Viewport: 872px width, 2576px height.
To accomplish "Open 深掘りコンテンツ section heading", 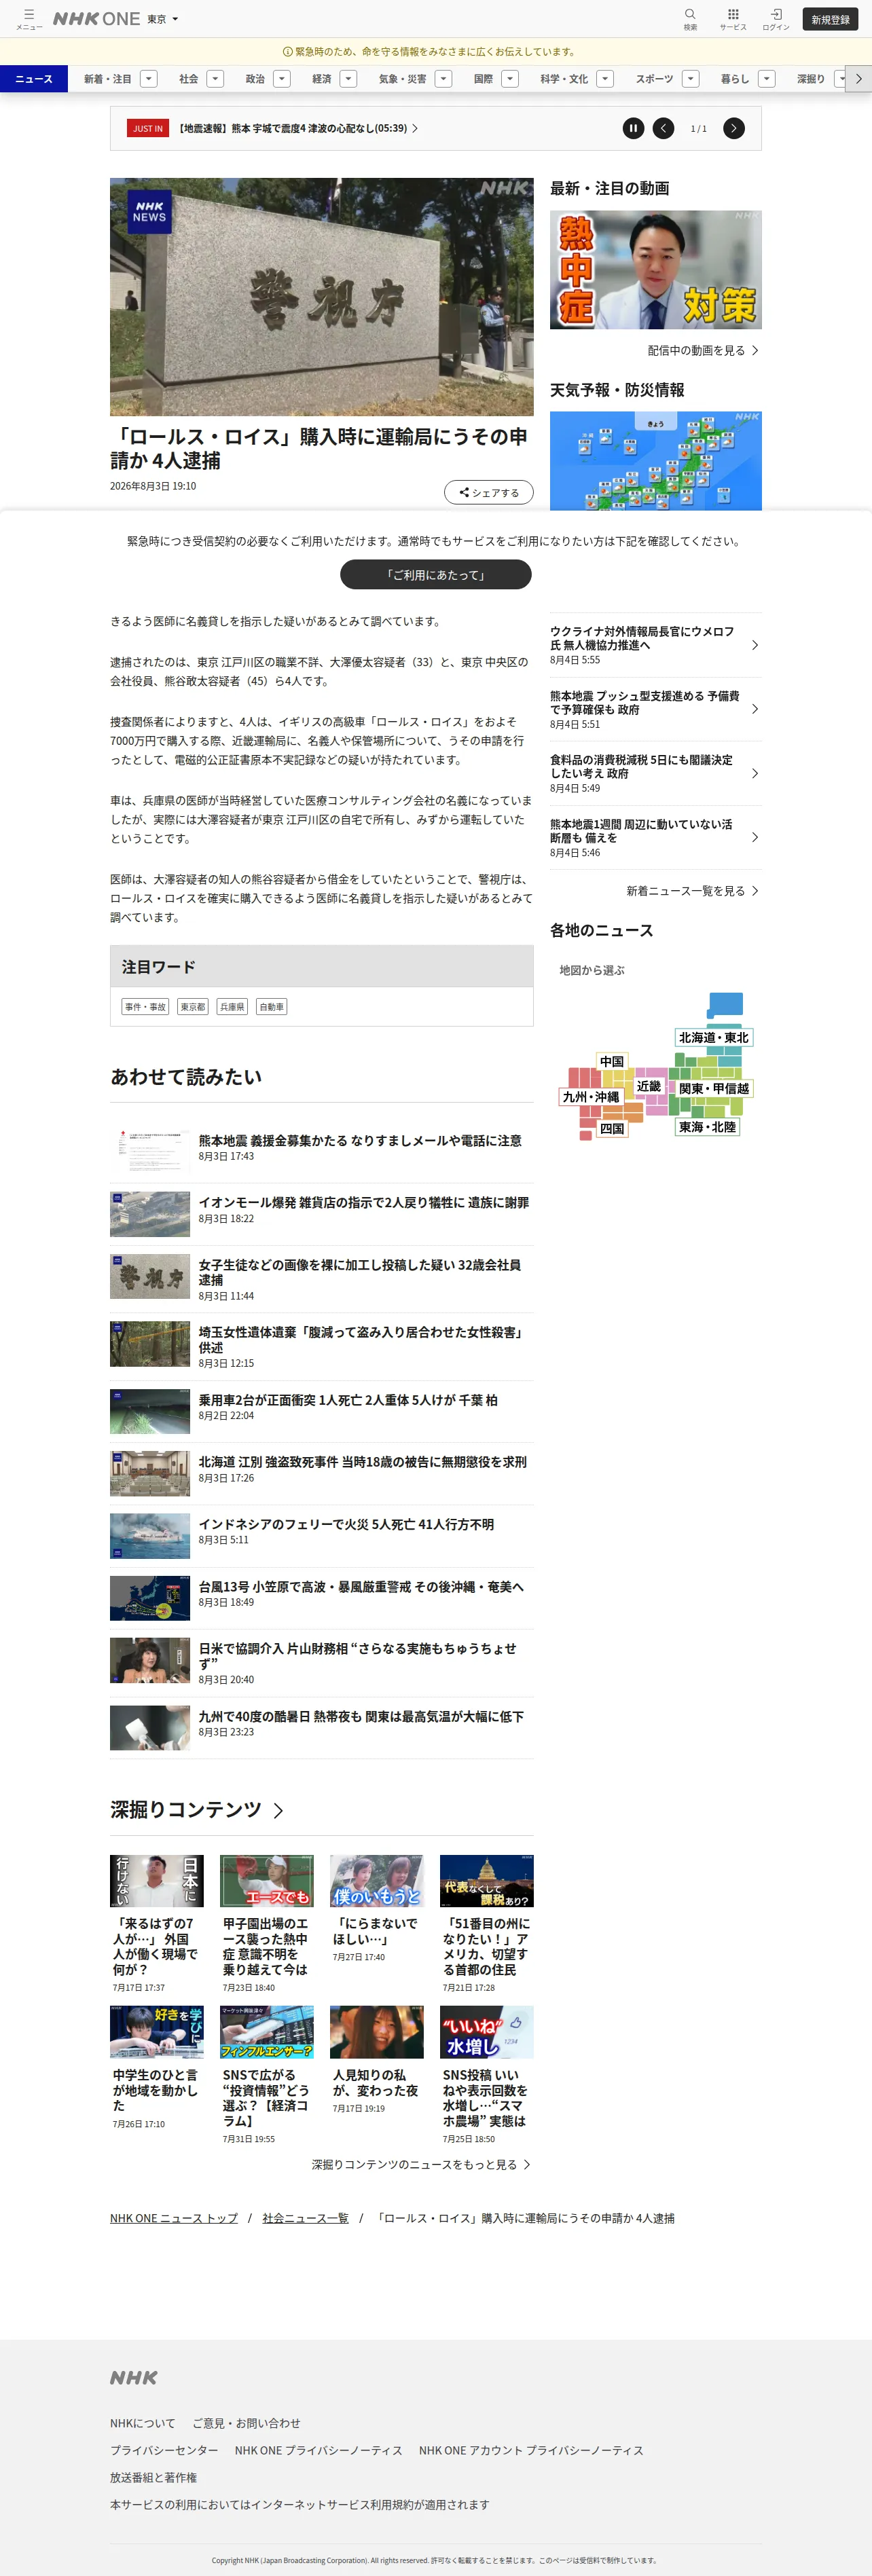I will click(197, 1809).
